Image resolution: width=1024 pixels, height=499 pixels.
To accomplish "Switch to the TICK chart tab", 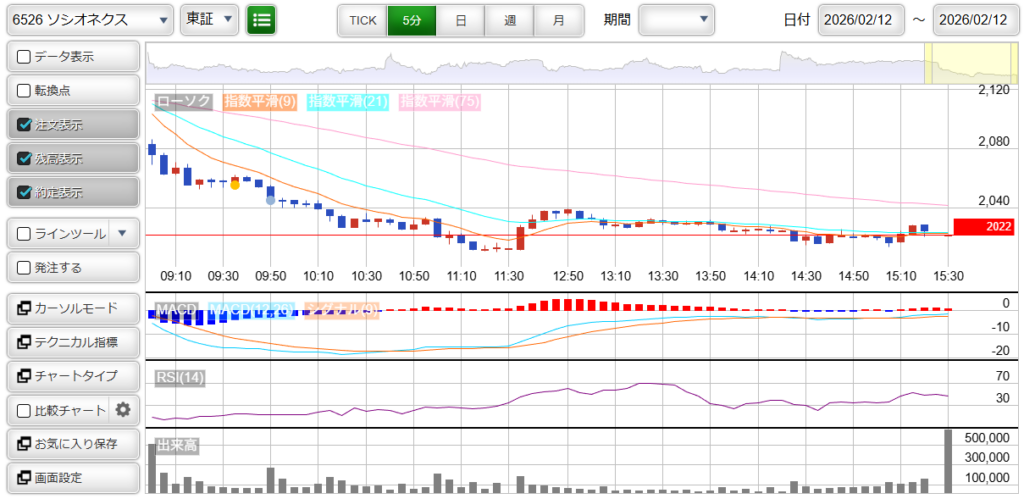I will coord(362,20).
